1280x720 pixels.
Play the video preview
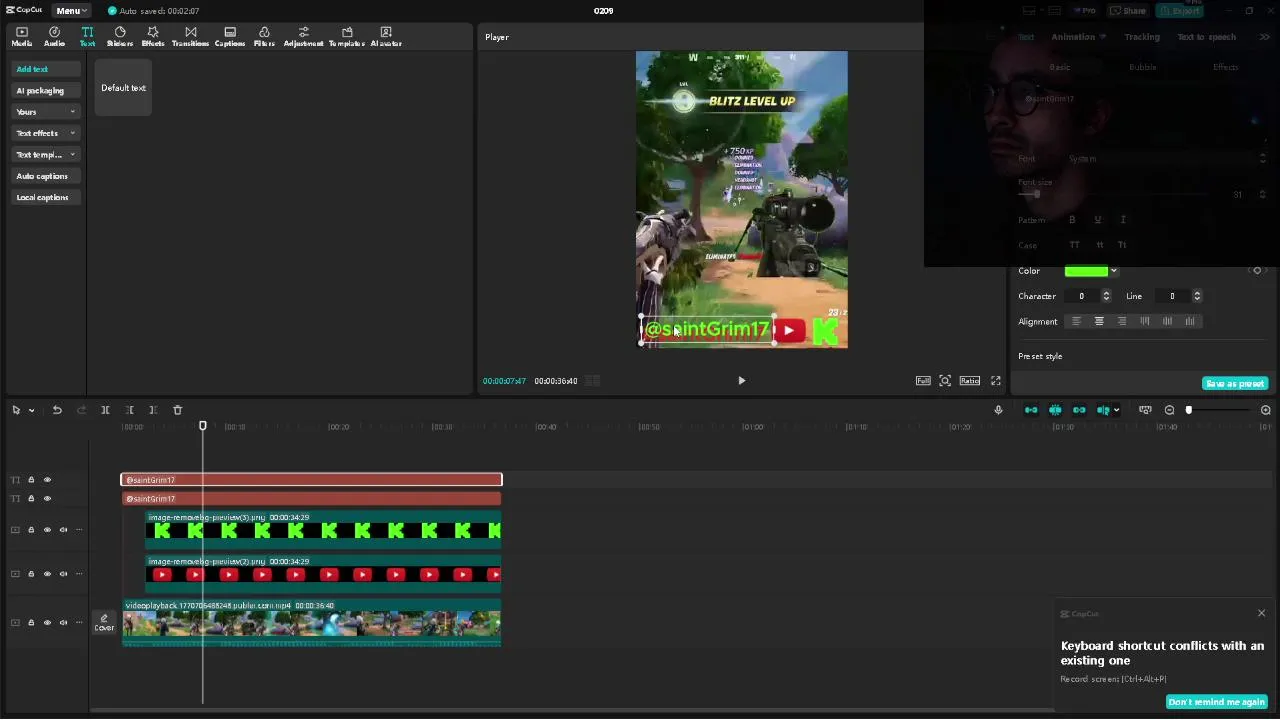coord(741,381)
